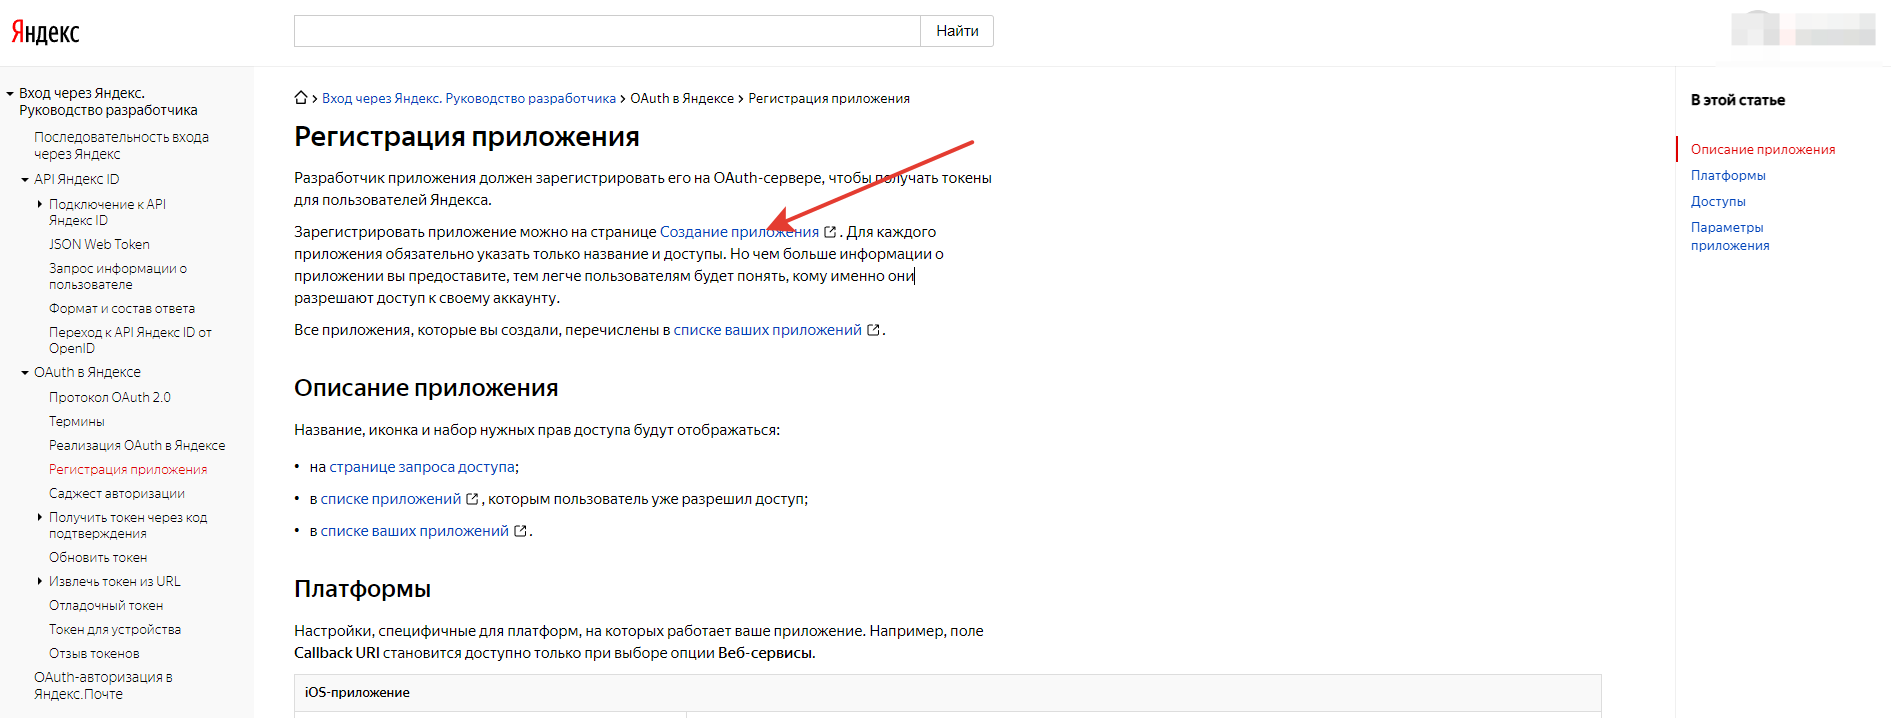
Task: Collapse the Вход через Яндекс root section
Action: pyautogui.click(x=10, y=94)
